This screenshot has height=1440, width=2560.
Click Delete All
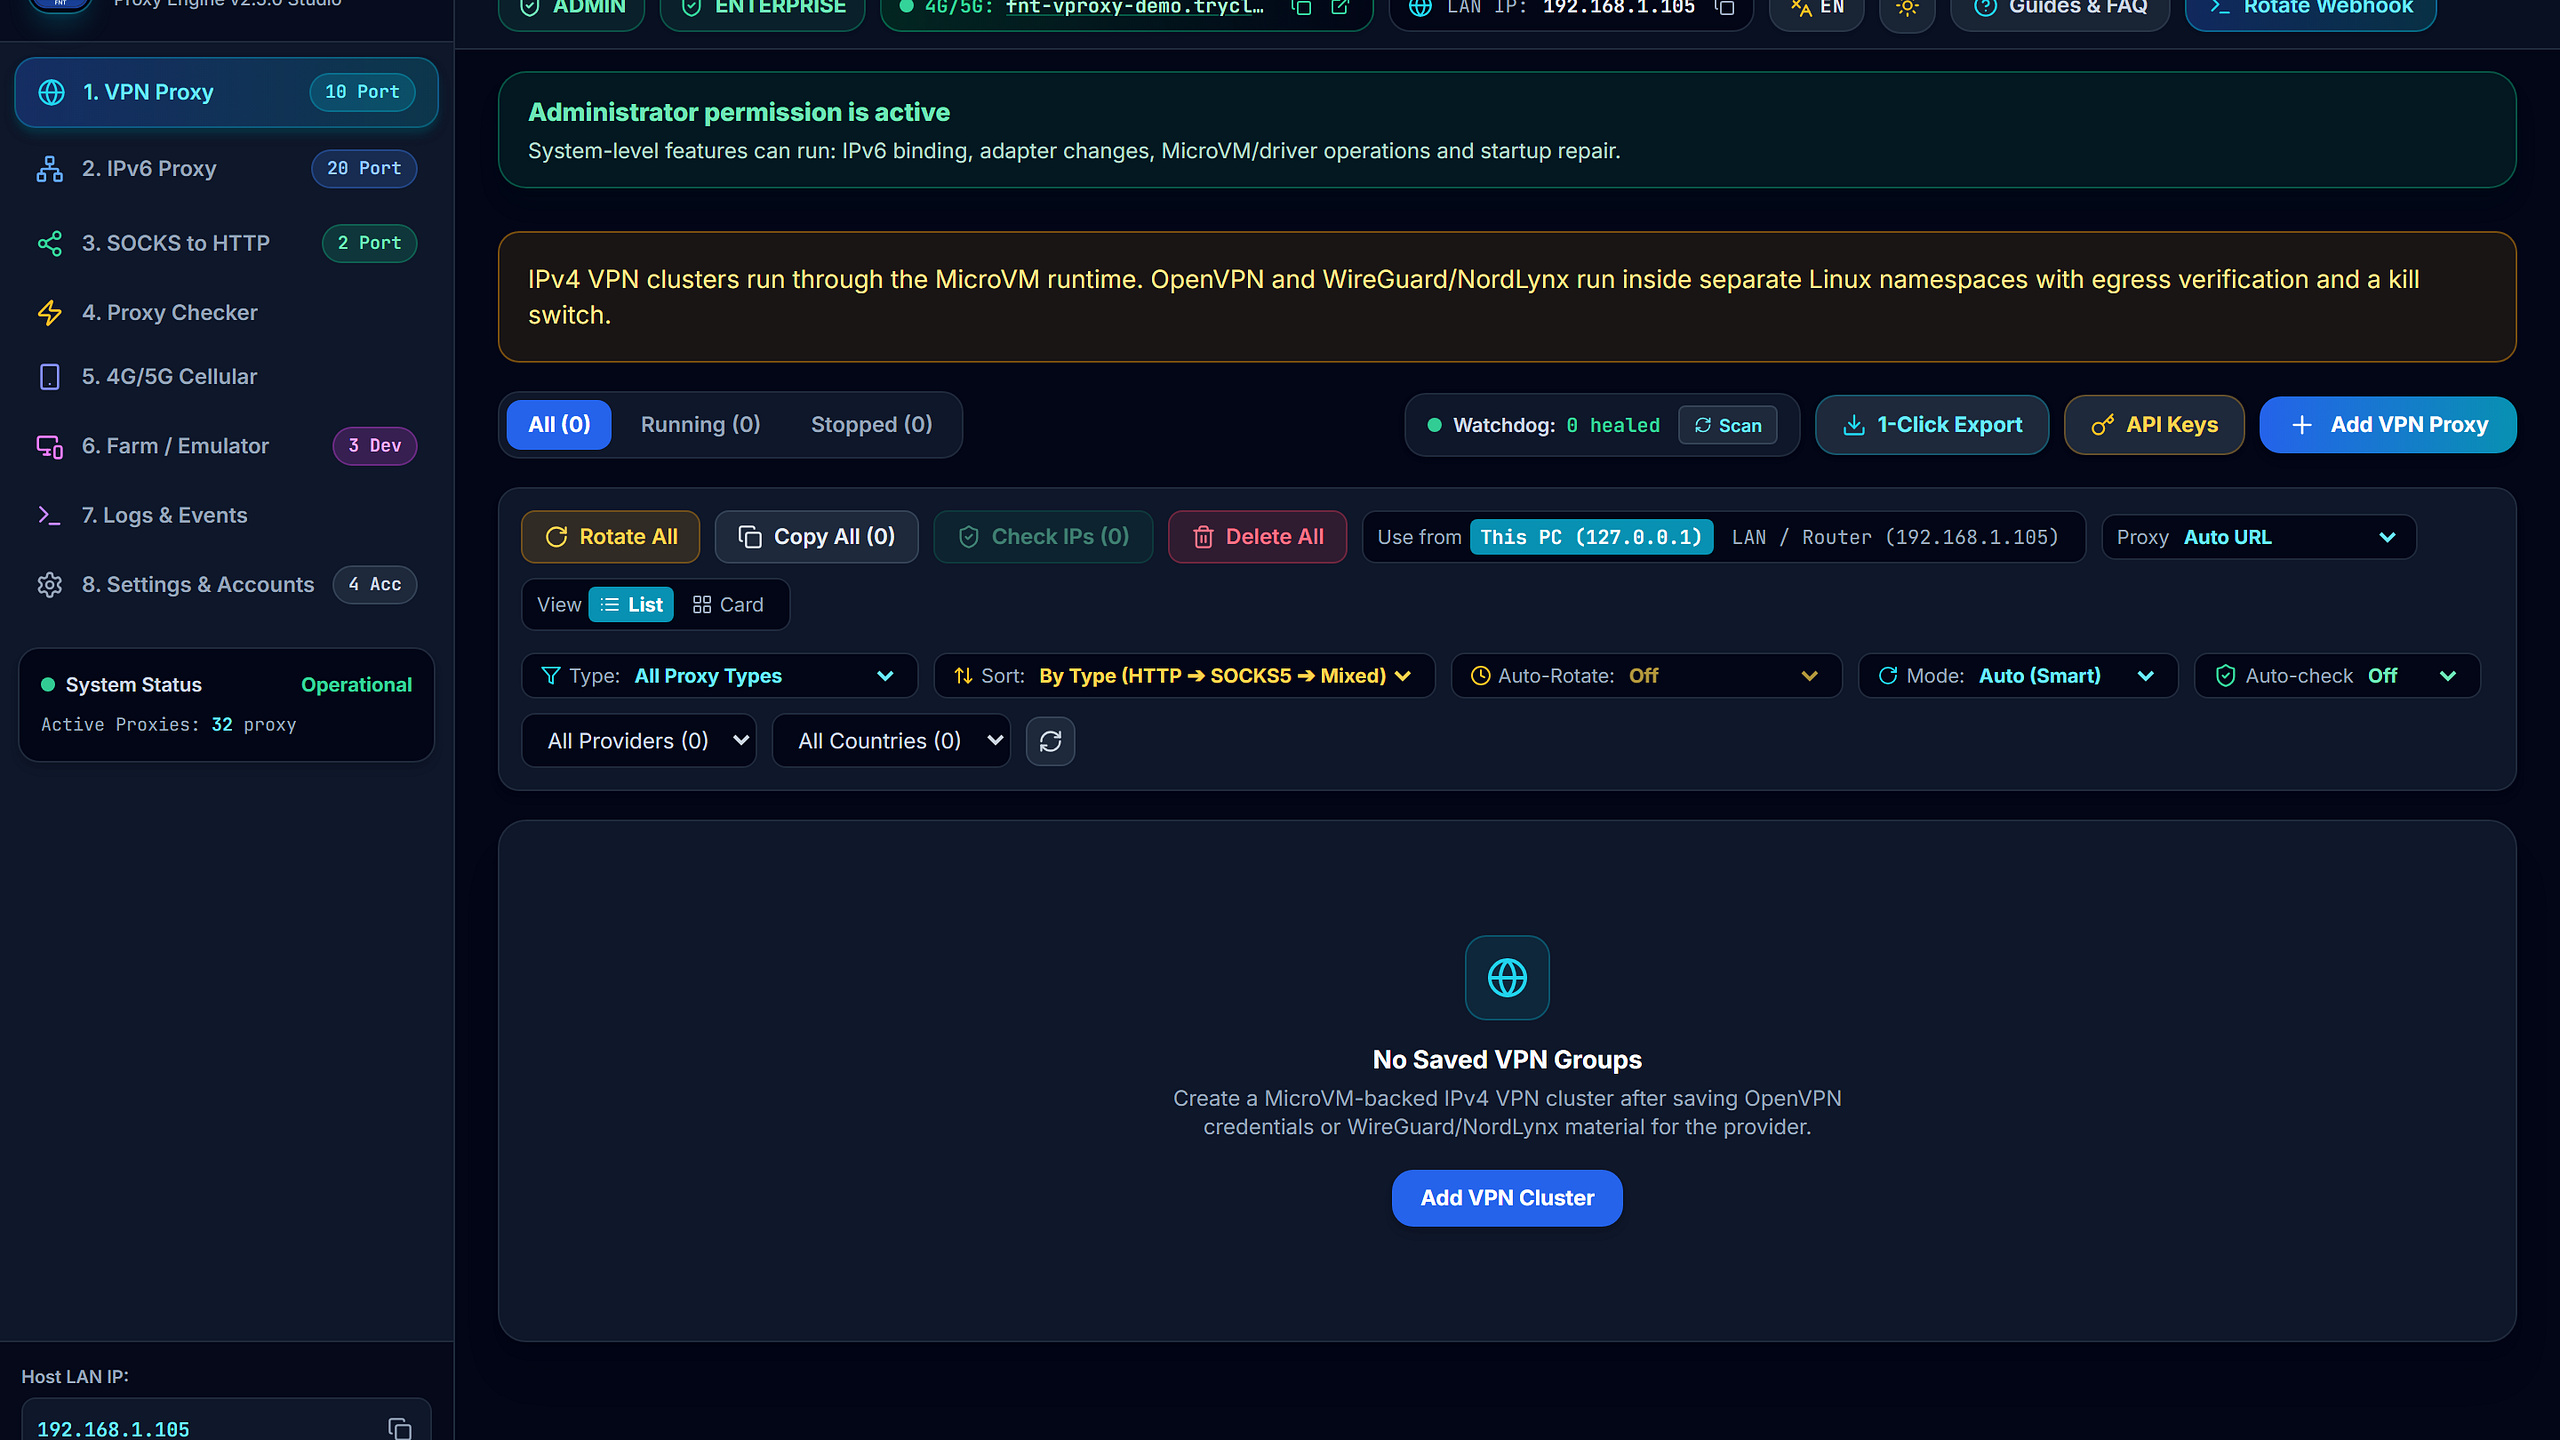pos(1258,537)
